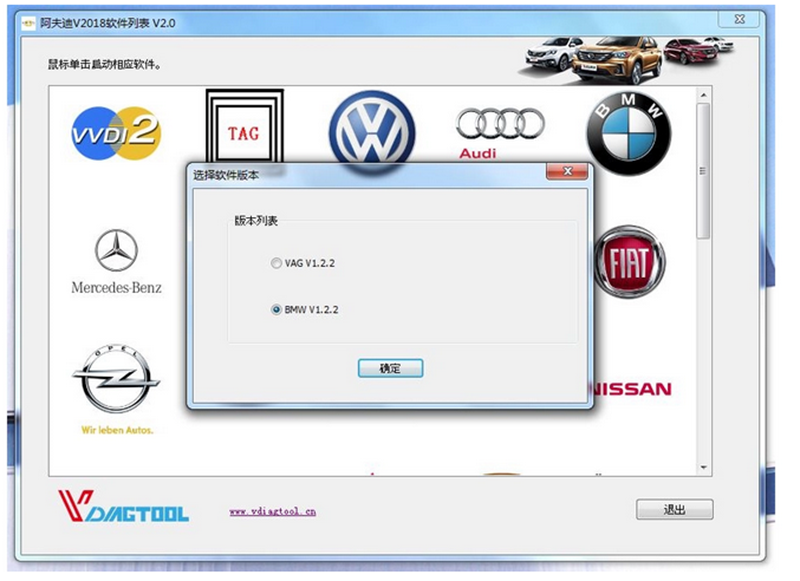Click the VDIAGTOOL brand logo

coord(123,506)
